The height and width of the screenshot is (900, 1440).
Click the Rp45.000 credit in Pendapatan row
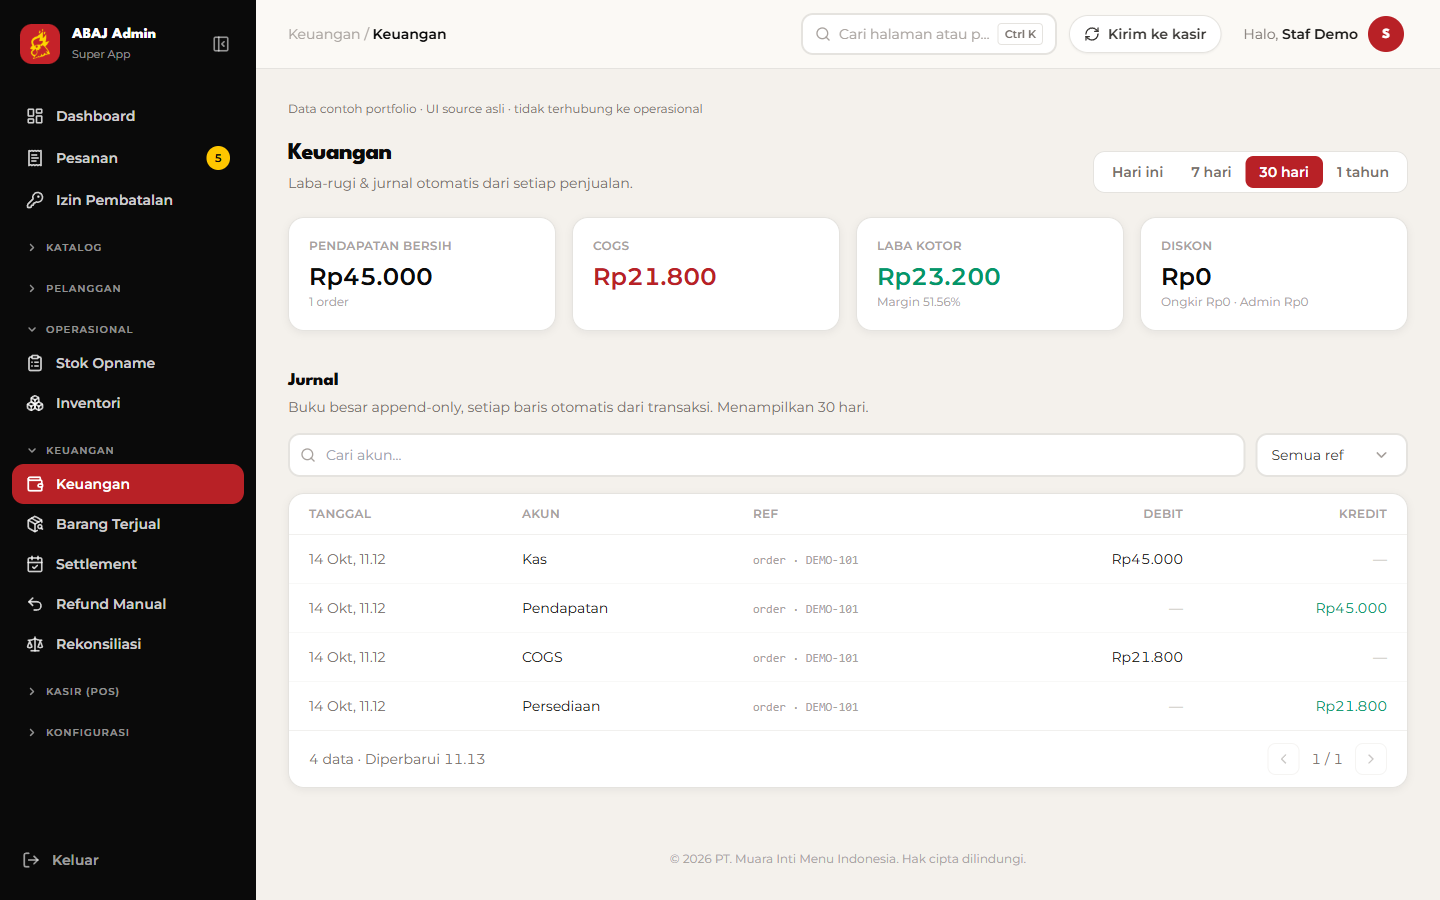click(x=1351, y=608)
